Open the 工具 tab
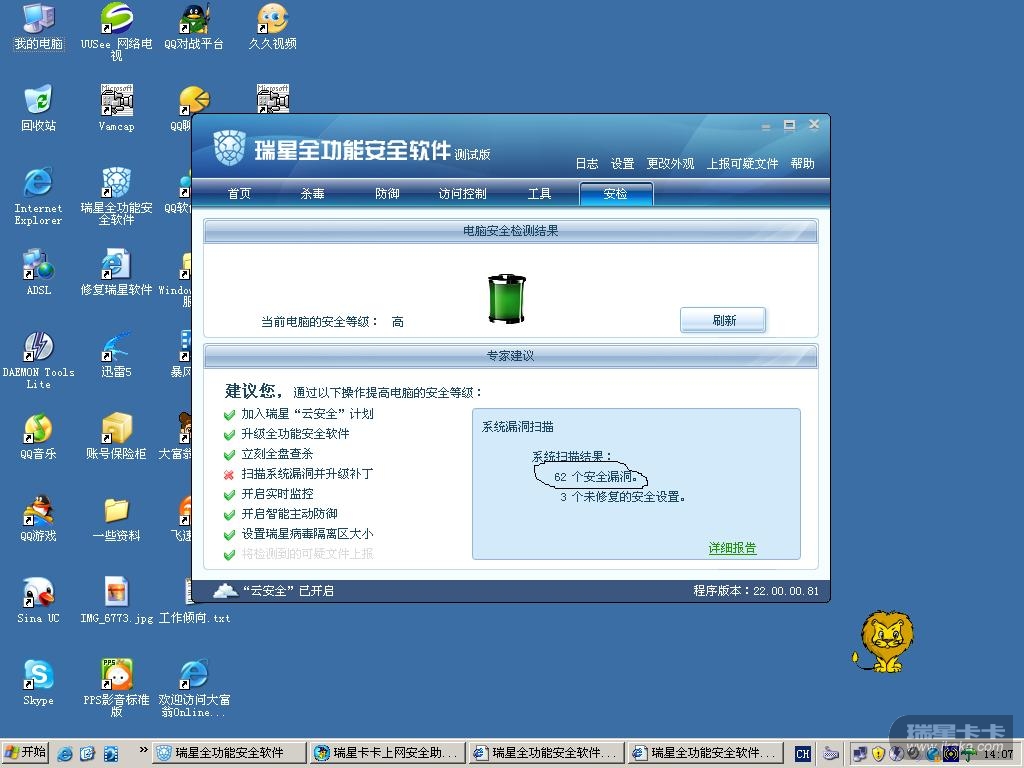The height and width of the screenshot is (768, 1024). pyautogui.click(x=539, y=194)
